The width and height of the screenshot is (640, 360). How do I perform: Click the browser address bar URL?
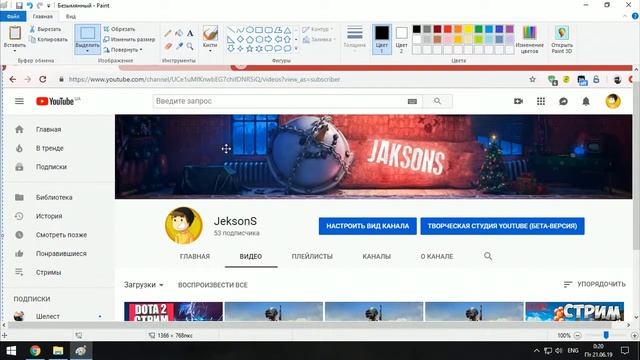[204, 79]
